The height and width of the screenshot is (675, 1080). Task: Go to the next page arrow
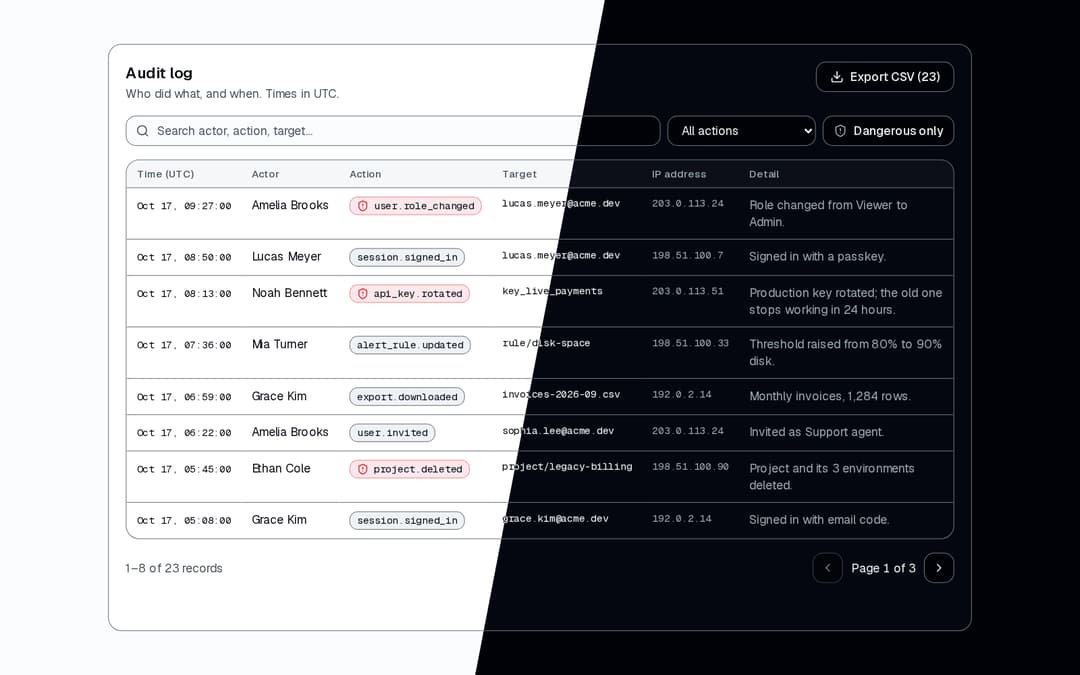point(939,568)
